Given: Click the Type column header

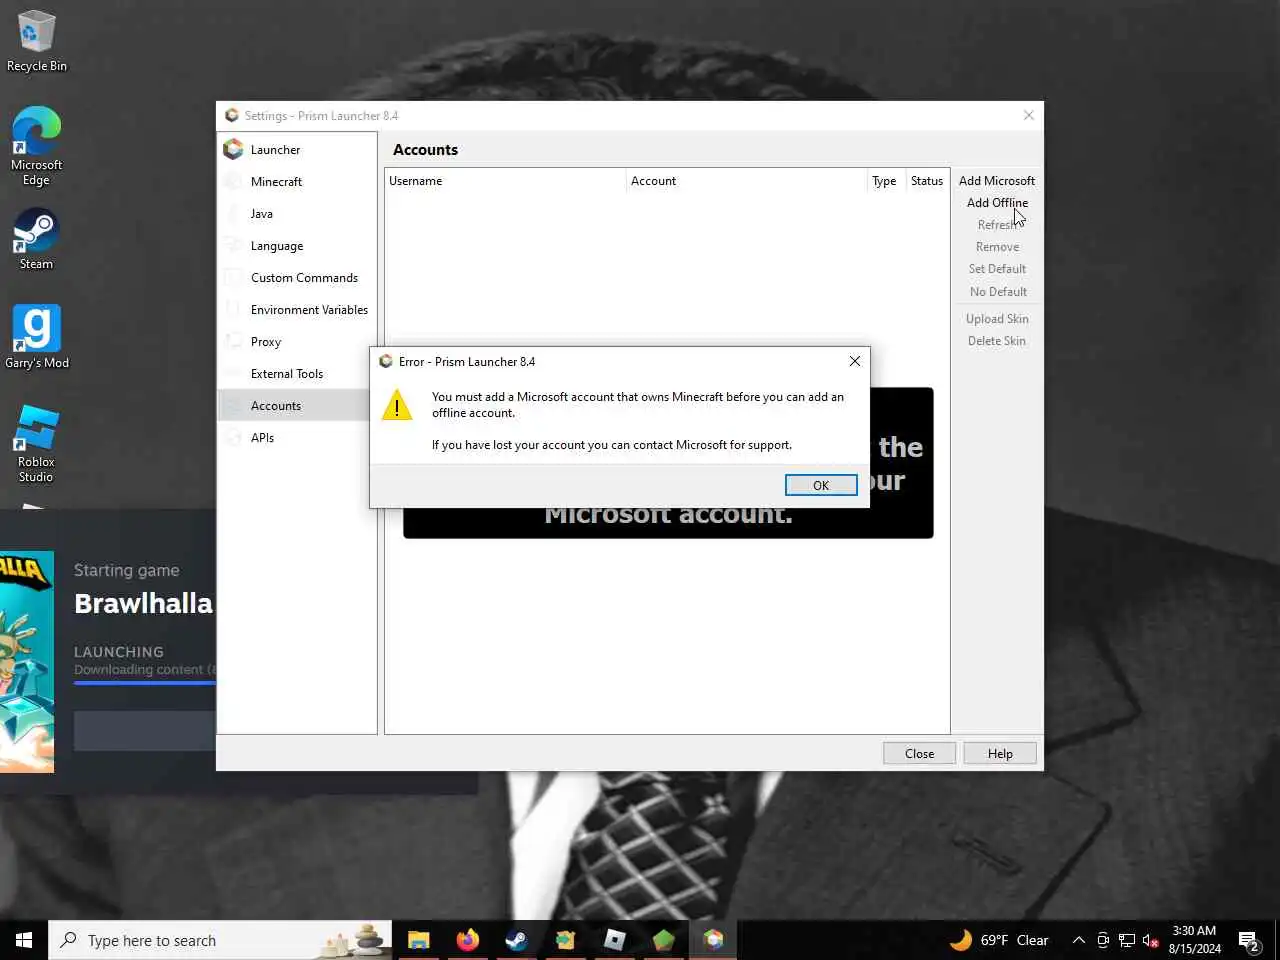Looking at the screenshot, I should tap(886, 181).
